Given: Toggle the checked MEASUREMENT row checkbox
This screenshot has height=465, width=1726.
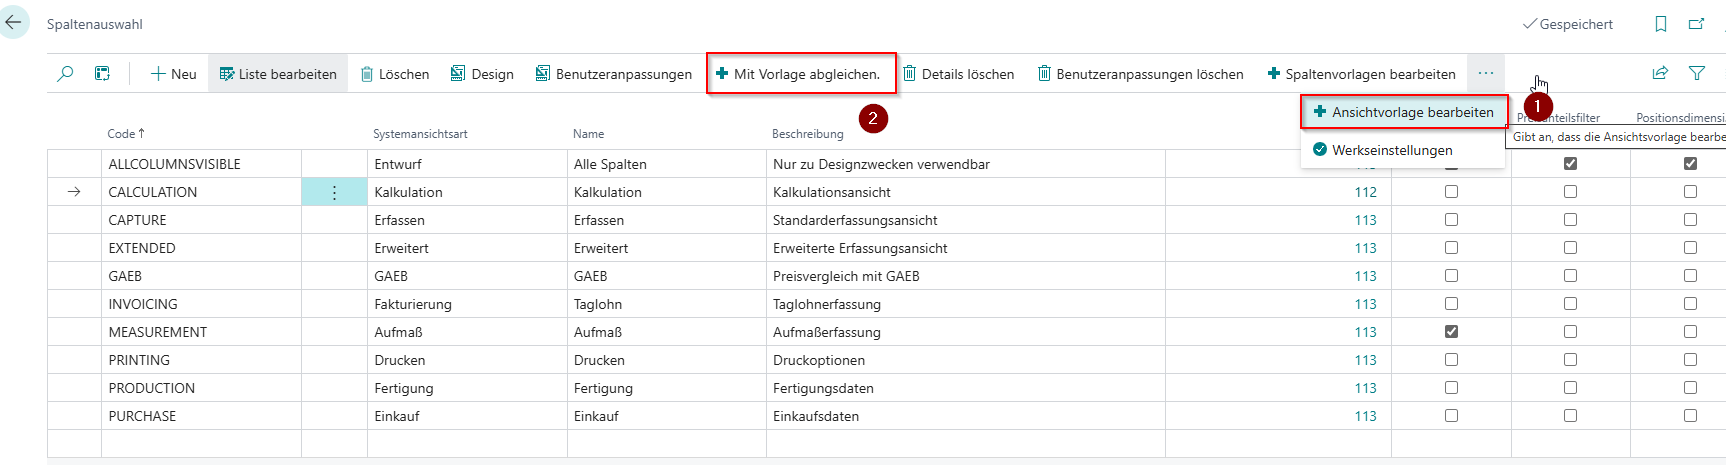Looking at the screenshot, I should click(x=1451, y=332).
